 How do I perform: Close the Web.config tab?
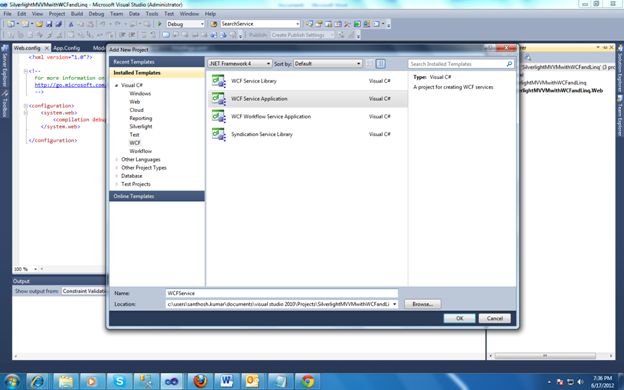click(46, 48)
